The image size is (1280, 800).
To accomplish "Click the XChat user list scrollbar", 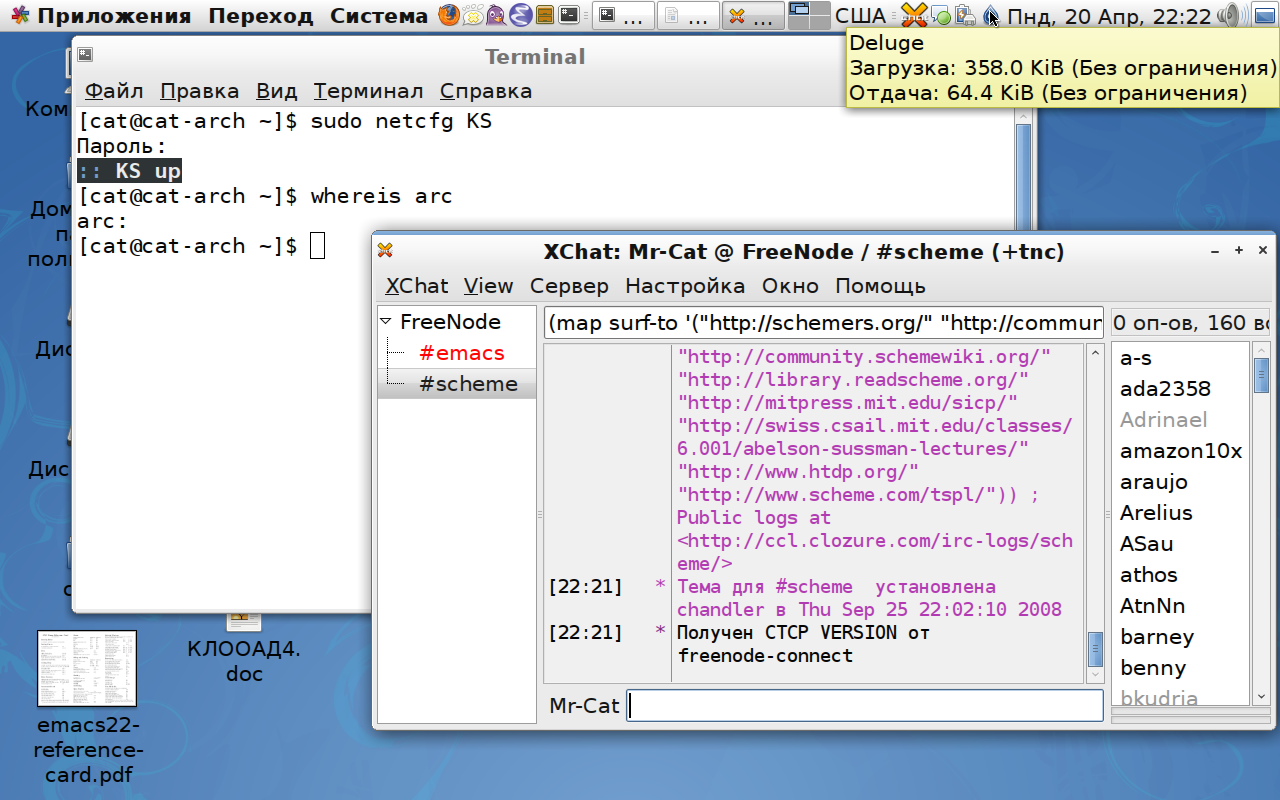I will tap(1261, 520).
